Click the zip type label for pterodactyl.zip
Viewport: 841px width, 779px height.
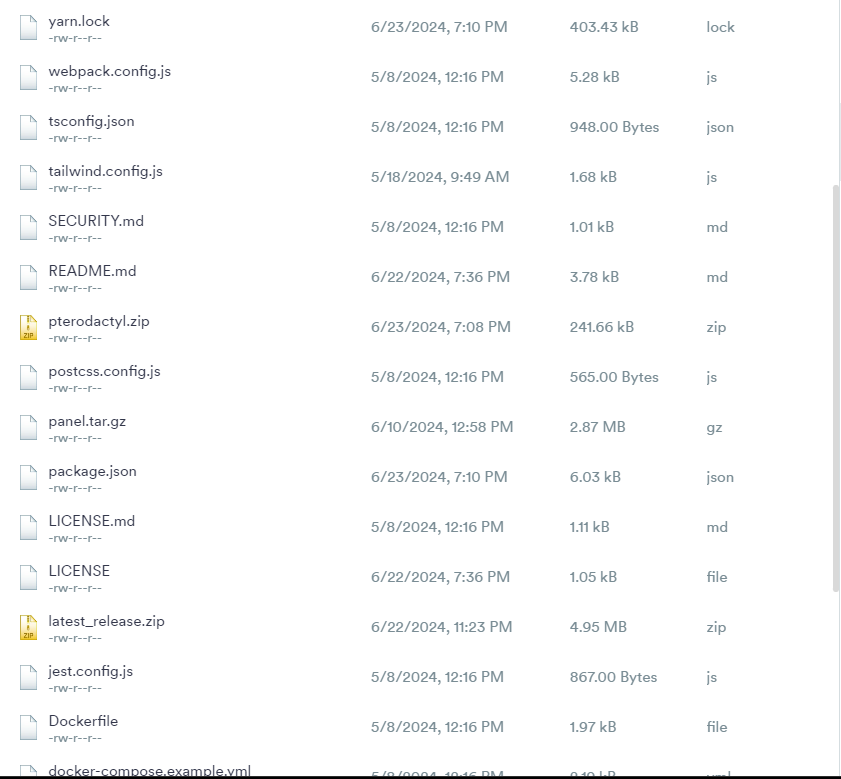click(716, 327)
